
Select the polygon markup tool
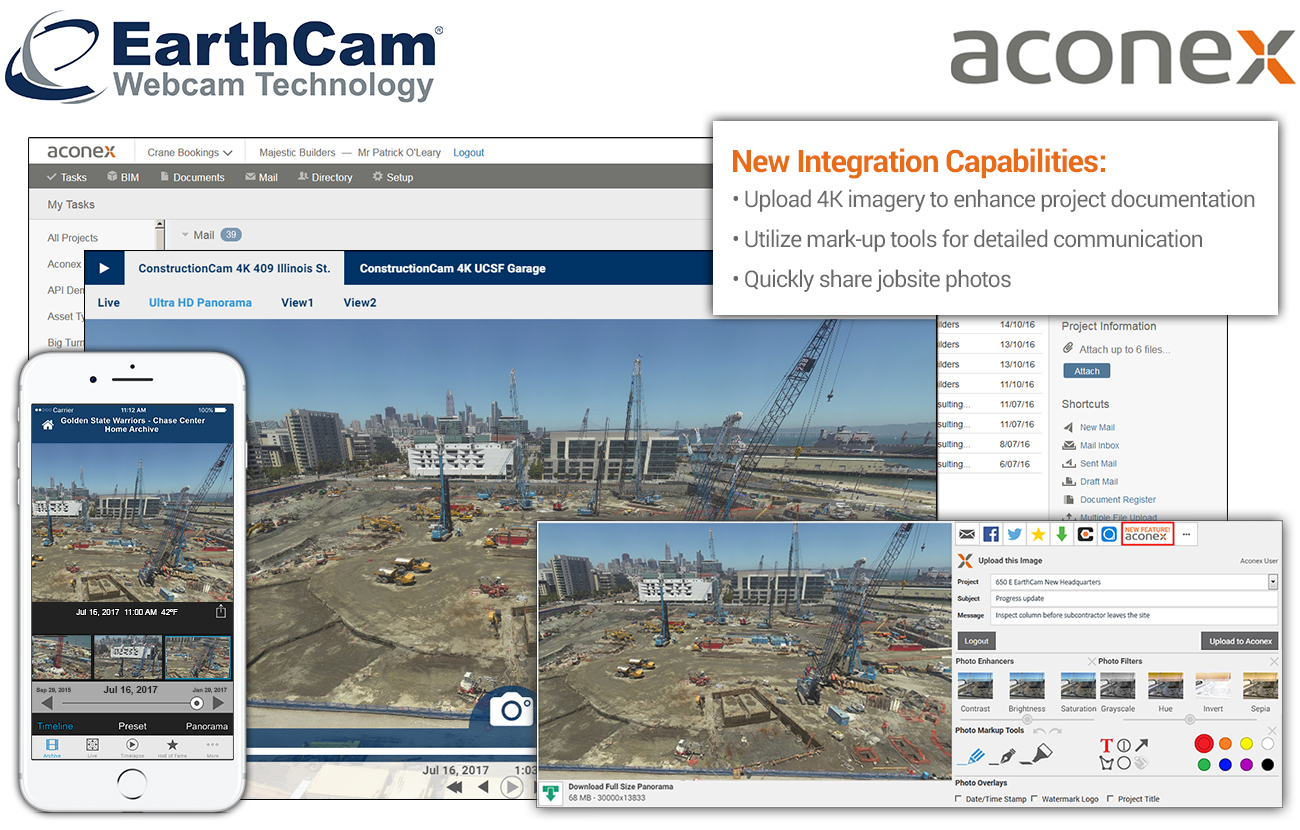click(x=1106, y=763)
